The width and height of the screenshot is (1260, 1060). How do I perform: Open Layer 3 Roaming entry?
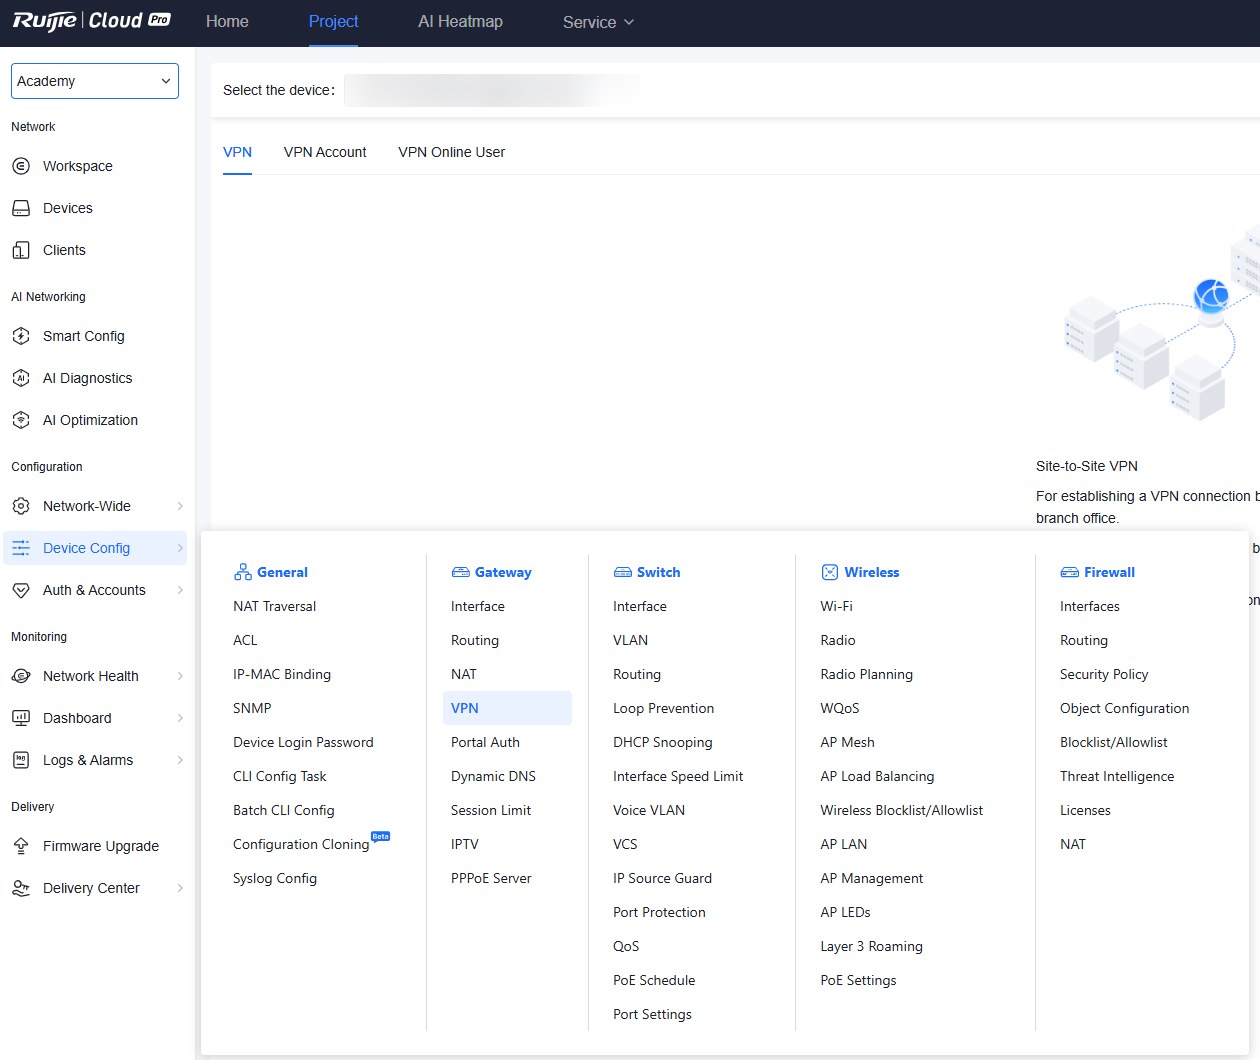(871, 946)
